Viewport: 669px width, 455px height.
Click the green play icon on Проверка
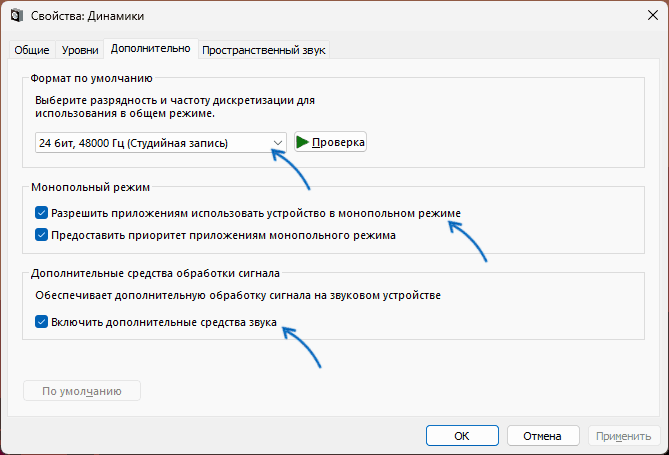[302, 142]
